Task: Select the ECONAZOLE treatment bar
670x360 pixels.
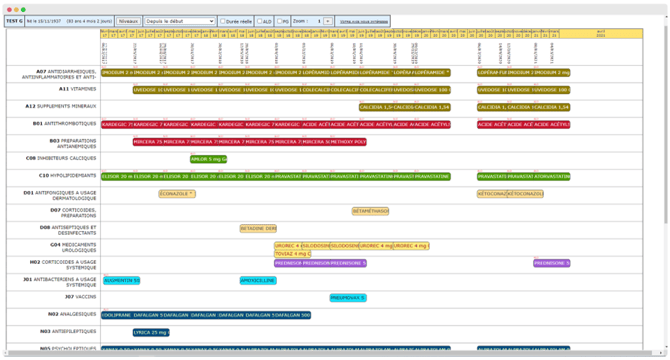Action: click(x=177, y=194)
